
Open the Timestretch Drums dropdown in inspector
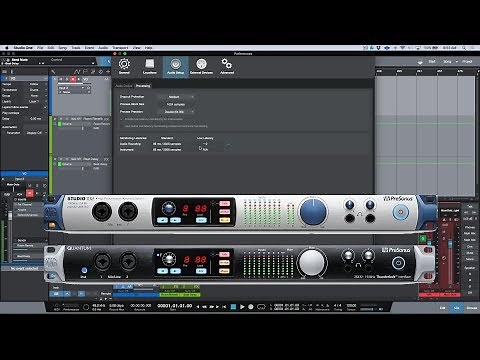[36, 90]
